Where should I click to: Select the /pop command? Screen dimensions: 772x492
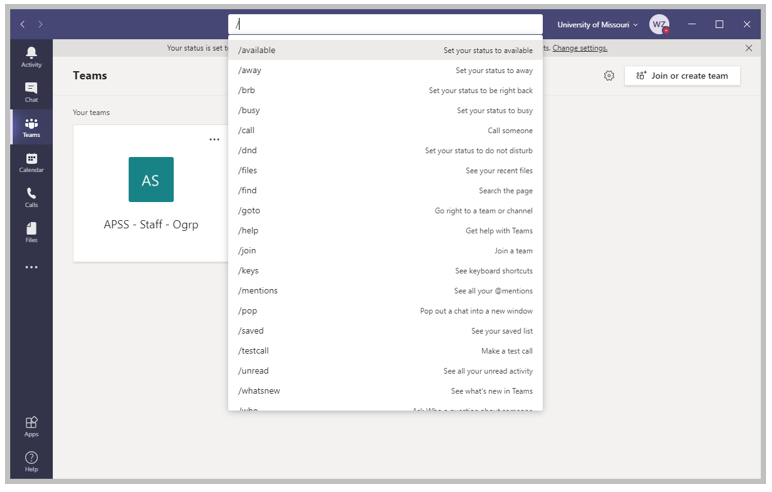[x=385, y=311]
